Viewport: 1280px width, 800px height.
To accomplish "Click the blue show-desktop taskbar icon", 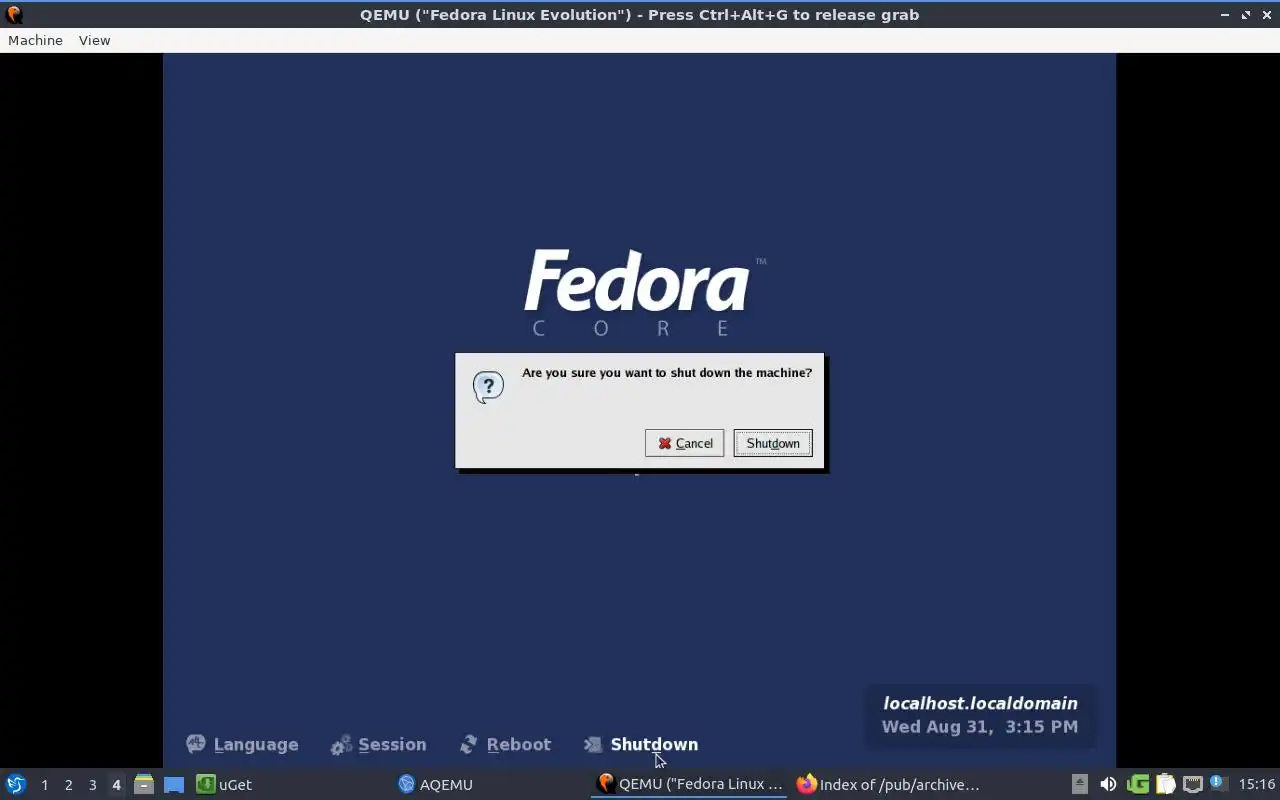I will pos(174,785).
